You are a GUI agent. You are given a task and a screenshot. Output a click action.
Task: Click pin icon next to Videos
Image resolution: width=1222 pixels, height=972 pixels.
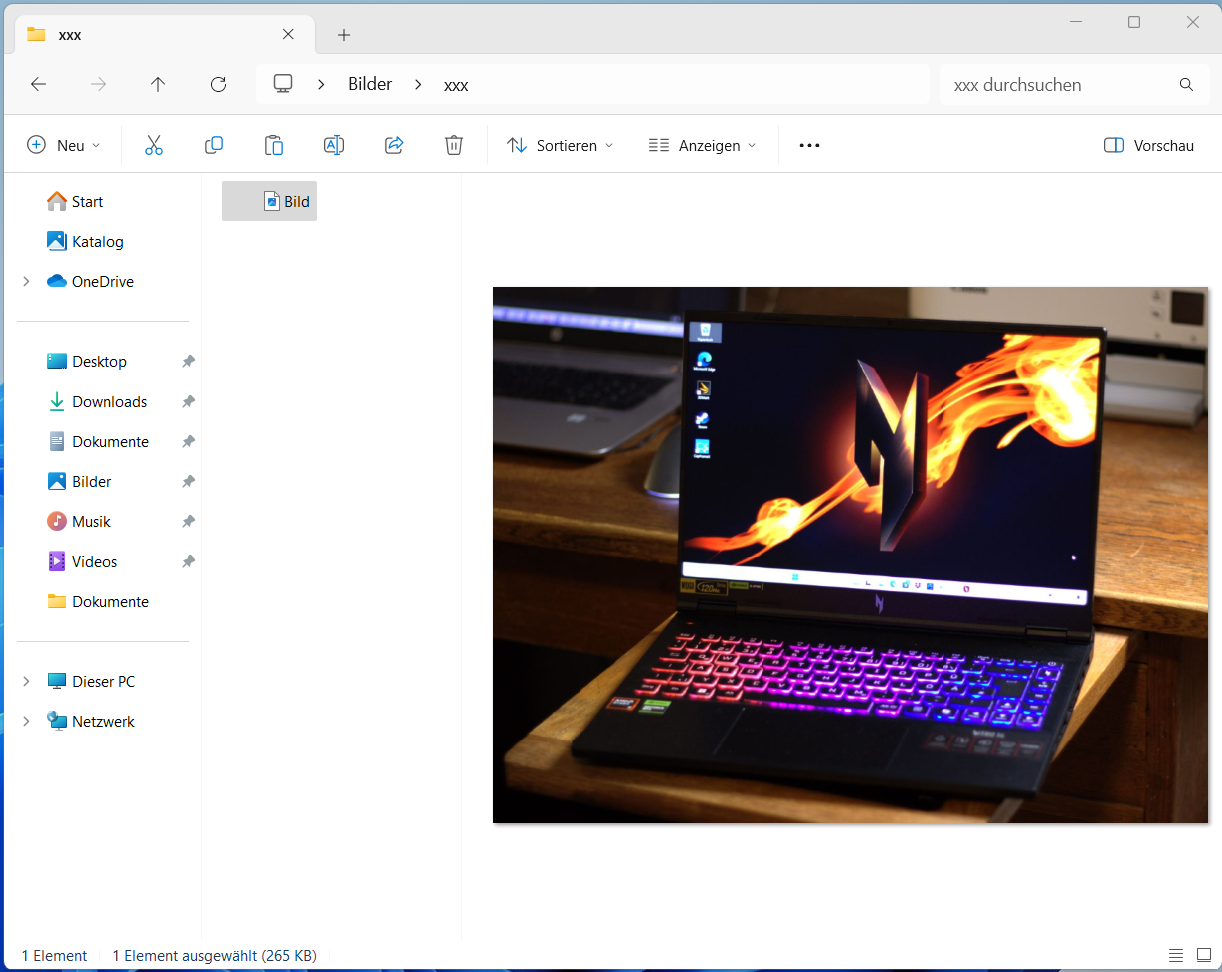coord(188,562)
